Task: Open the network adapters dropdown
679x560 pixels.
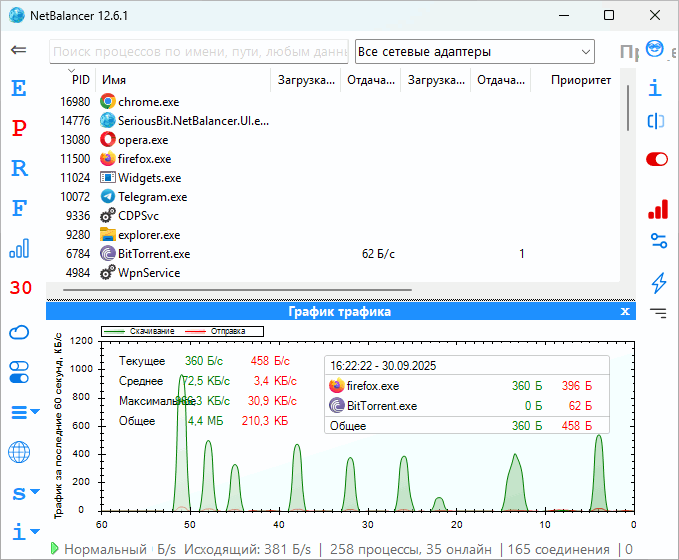Action: pyautogui.click(x=475, y=52)
